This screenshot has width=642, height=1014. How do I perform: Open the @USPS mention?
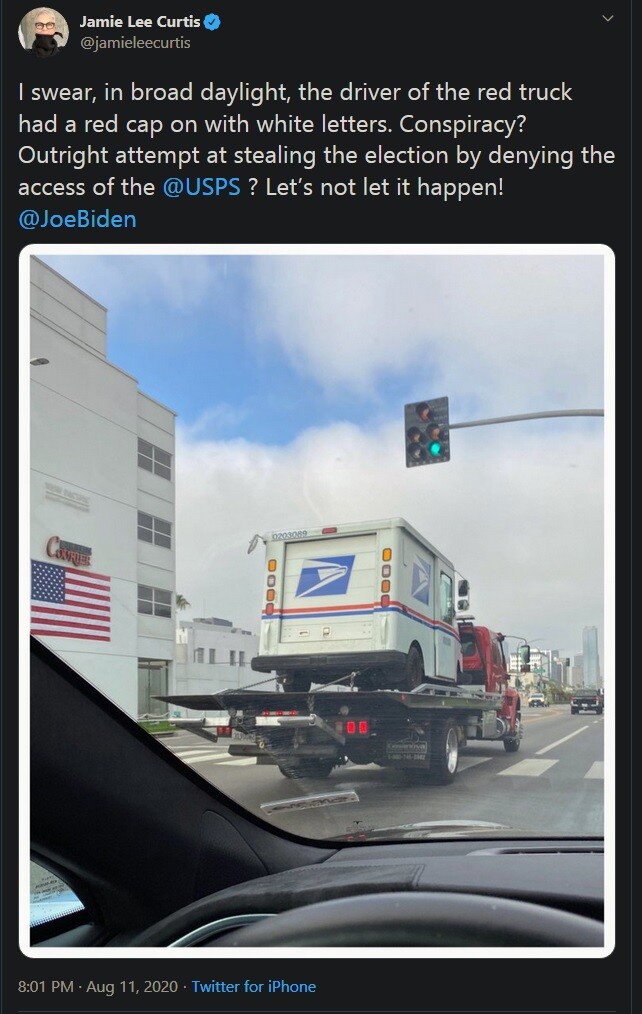coord(201,188)
